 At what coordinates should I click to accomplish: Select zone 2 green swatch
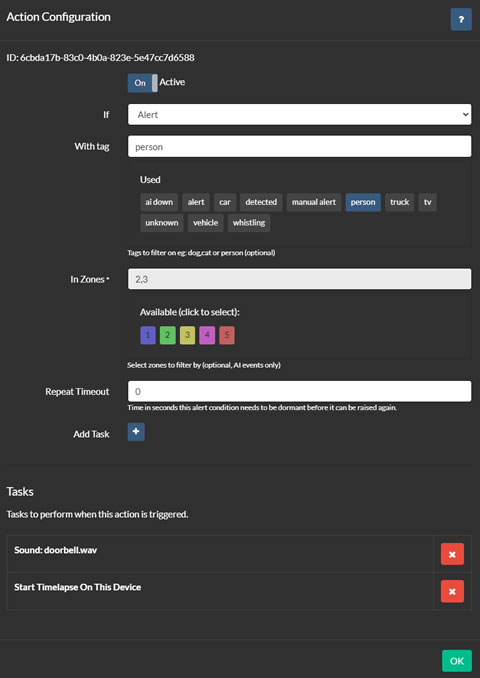[x=168, y=335]
